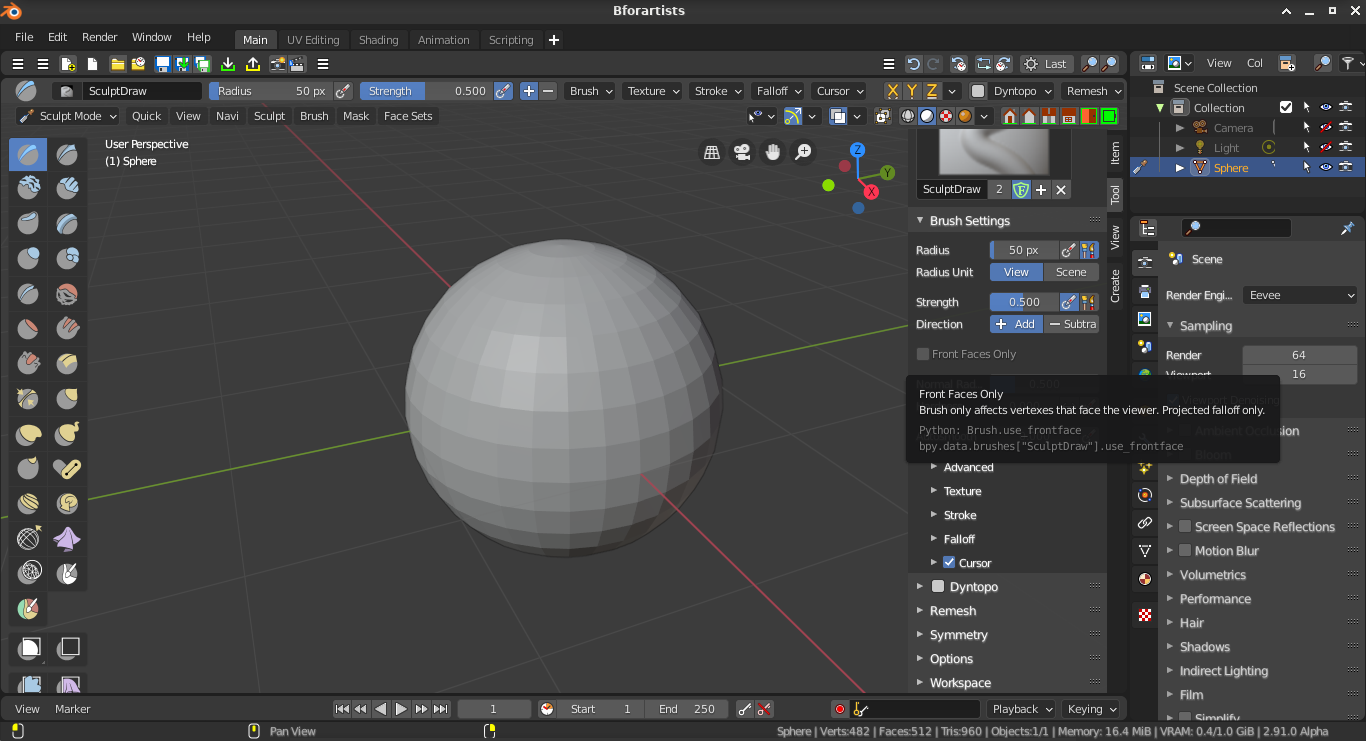Screen dimensions: 1366x741
Task: Click the Quick menu button
Action: point(146,116)
